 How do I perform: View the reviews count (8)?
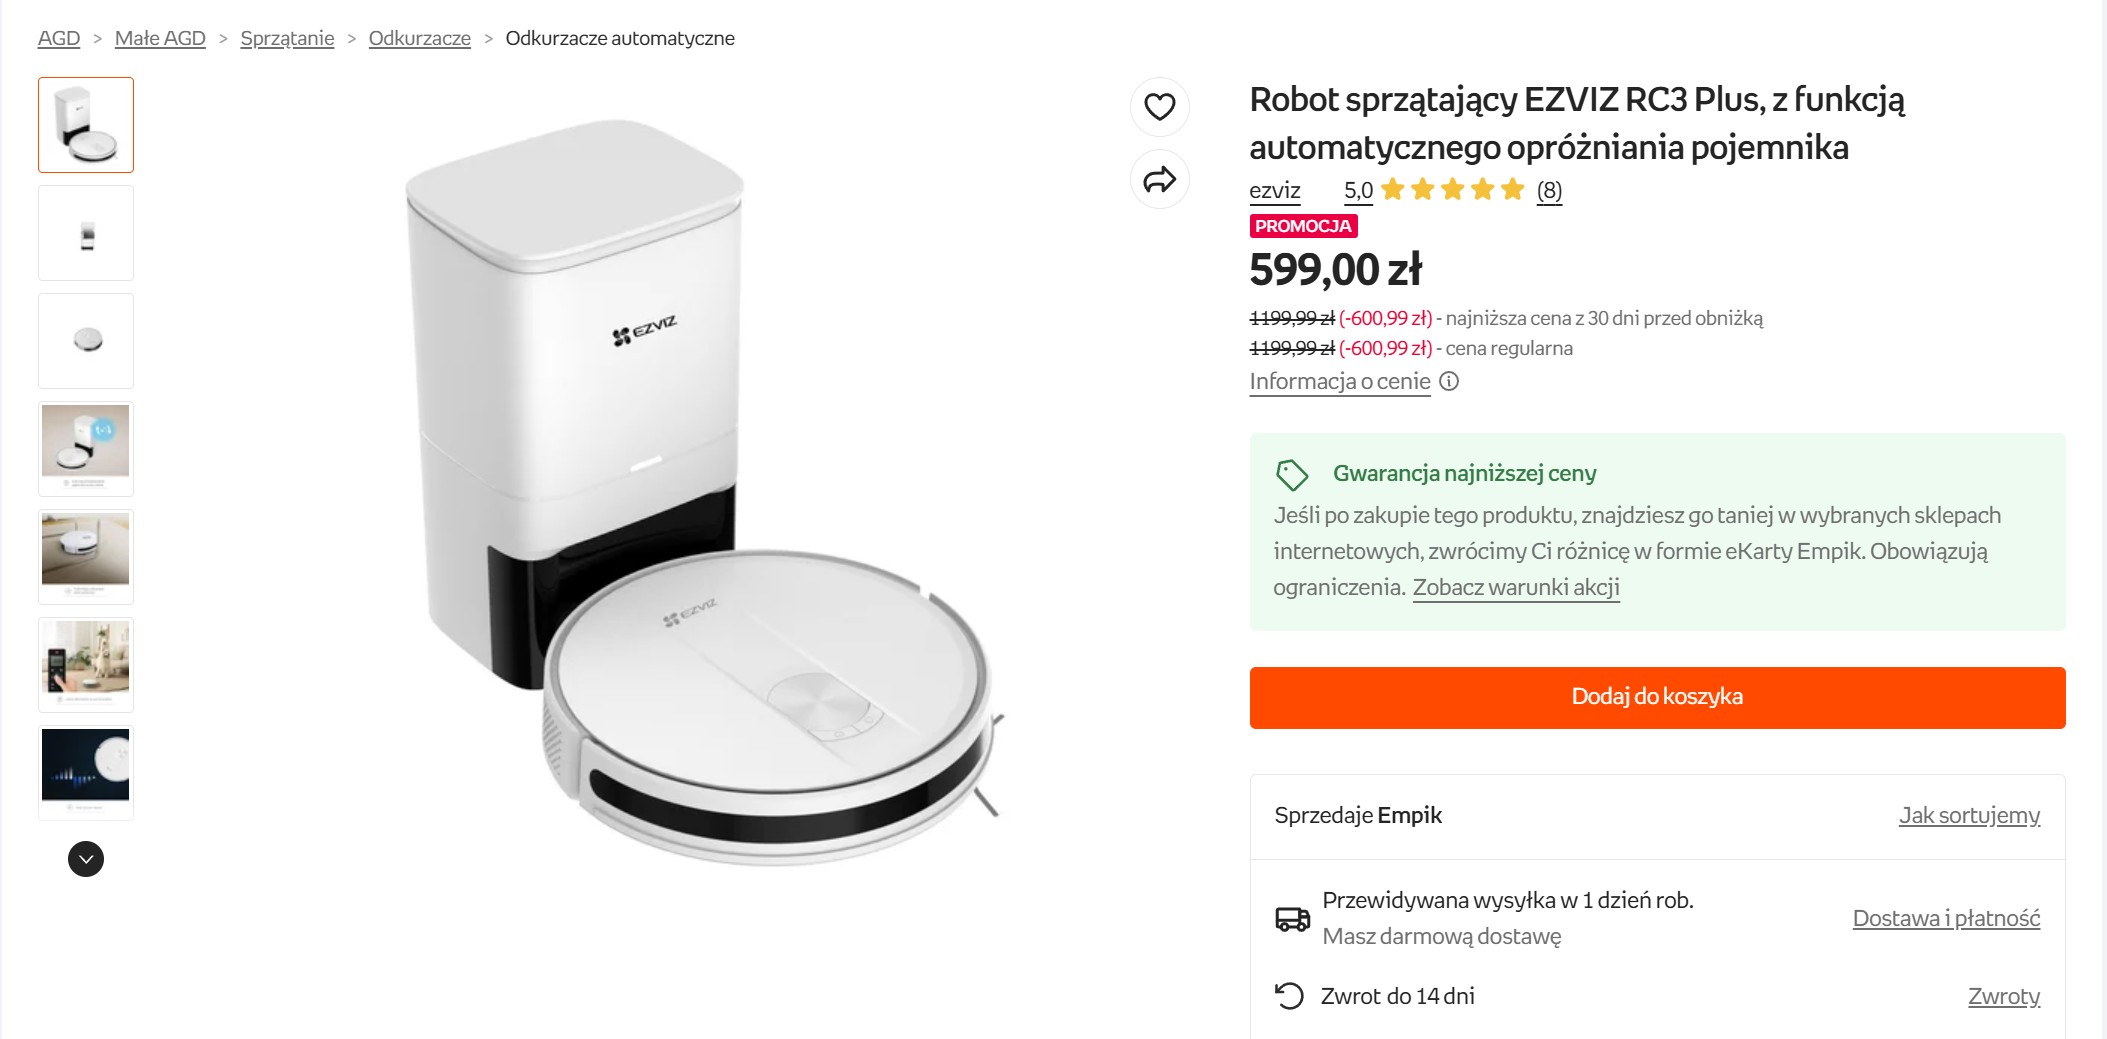coord(1549,190)
